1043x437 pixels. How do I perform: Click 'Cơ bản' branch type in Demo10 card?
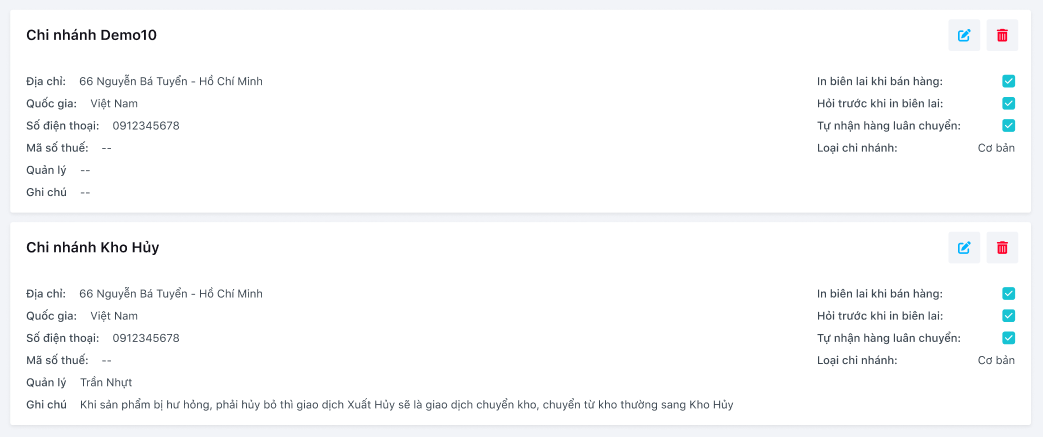[x=996, y=148]
